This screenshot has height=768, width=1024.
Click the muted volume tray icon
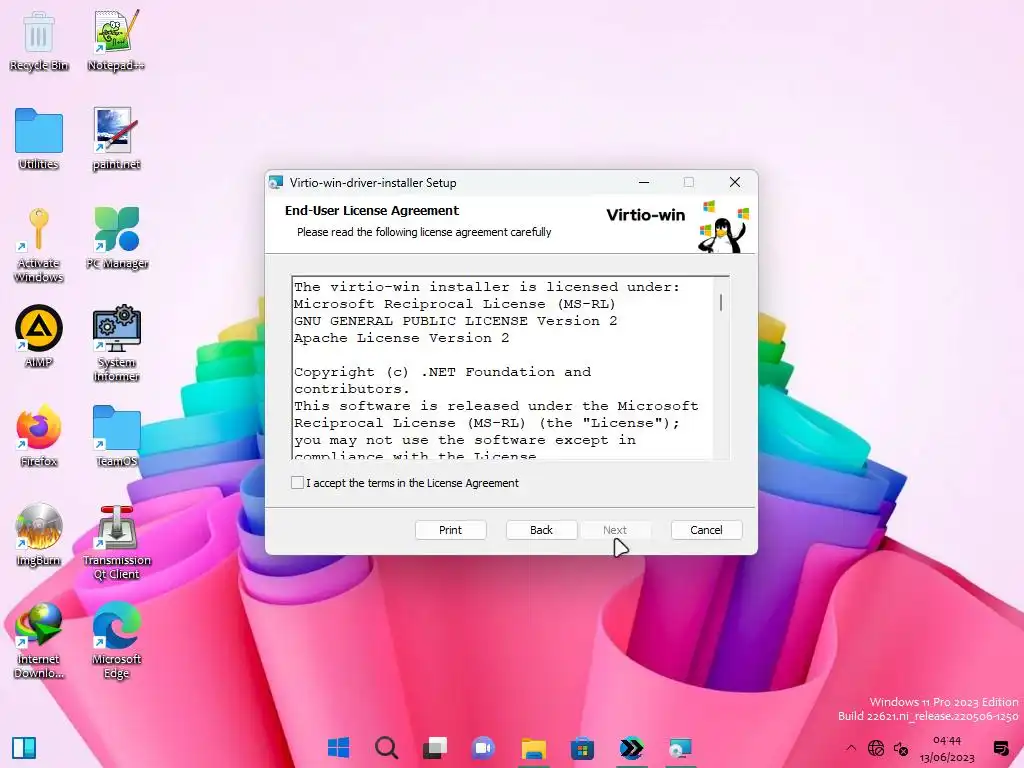coord(901,748)
